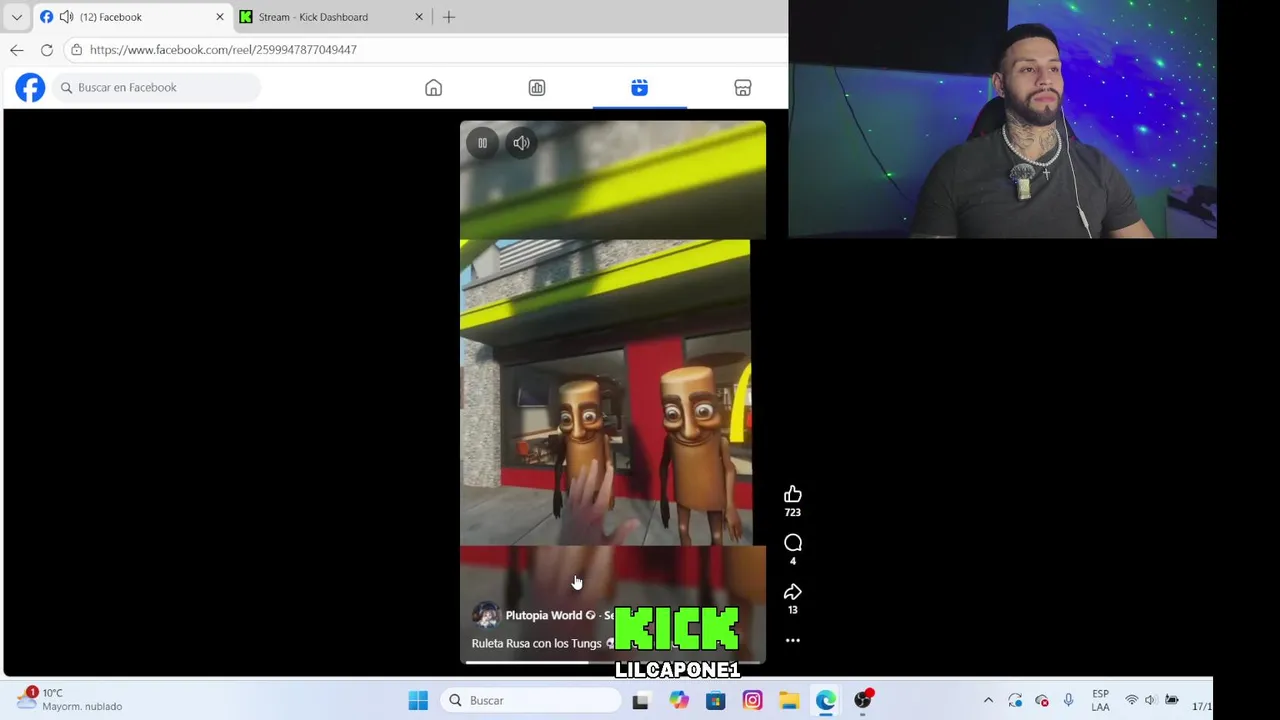Close the Kick Dashboard browser tab
The height and width of the screenshot is (720, 1280).
pos(419,17)
